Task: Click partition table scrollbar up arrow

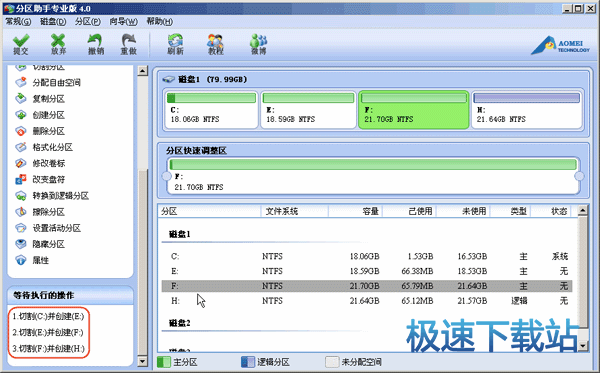Action: pyautogui.click(x=583, y=210)
